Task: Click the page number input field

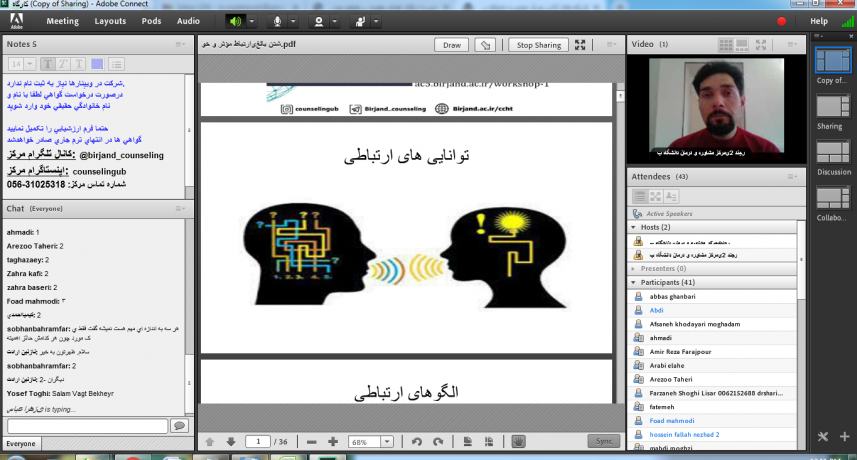Action: click(x=258, y=441)
